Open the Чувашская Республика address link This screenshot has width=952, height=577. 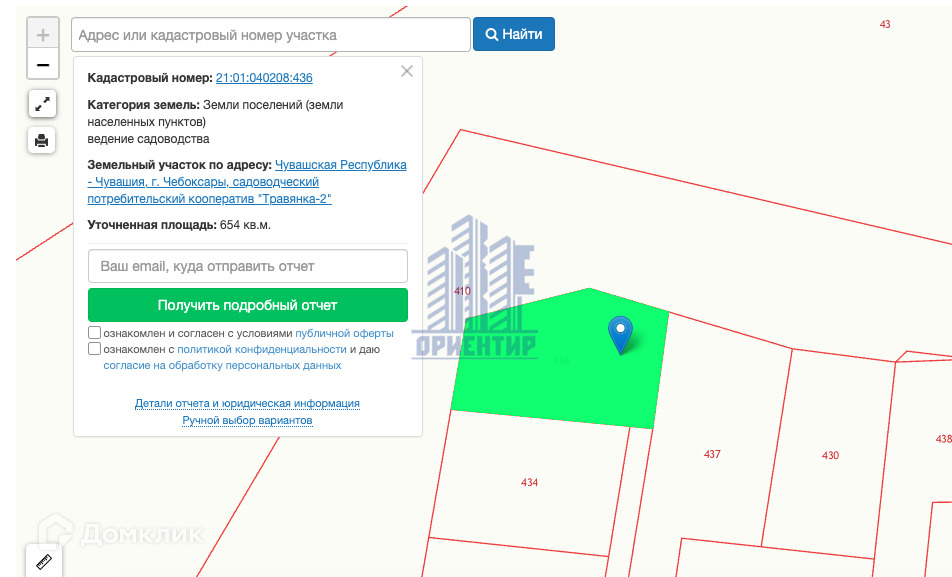tap(247, 182)
